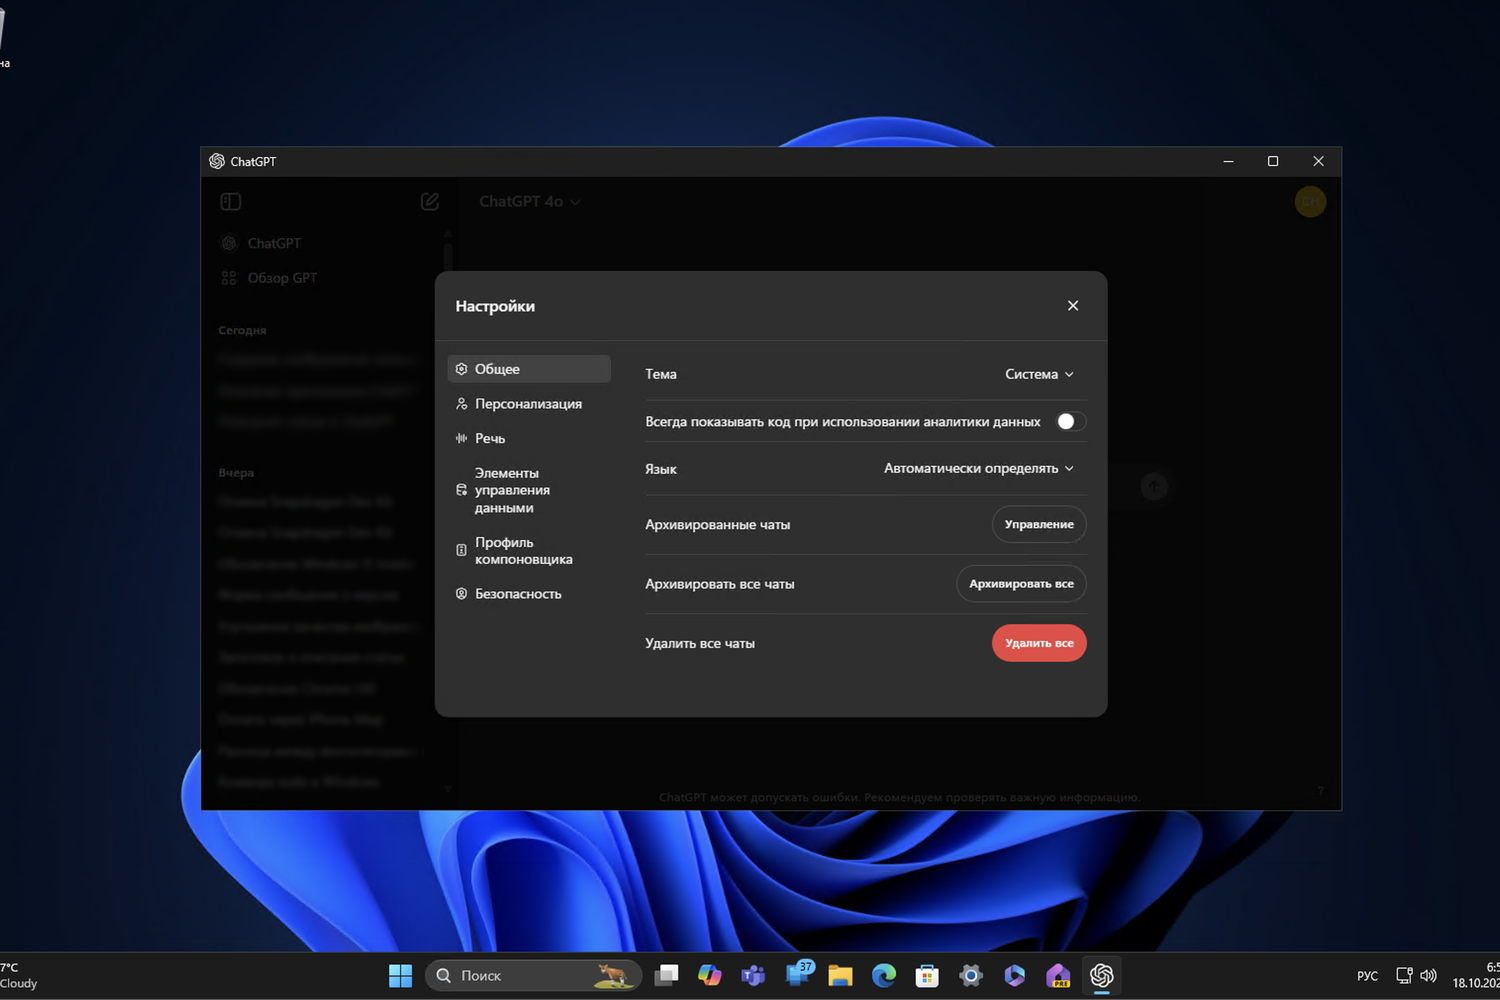This screenshot has width=1500, height=1000.
Task: Open Task View from the taskbar
Action: [666, 976]
